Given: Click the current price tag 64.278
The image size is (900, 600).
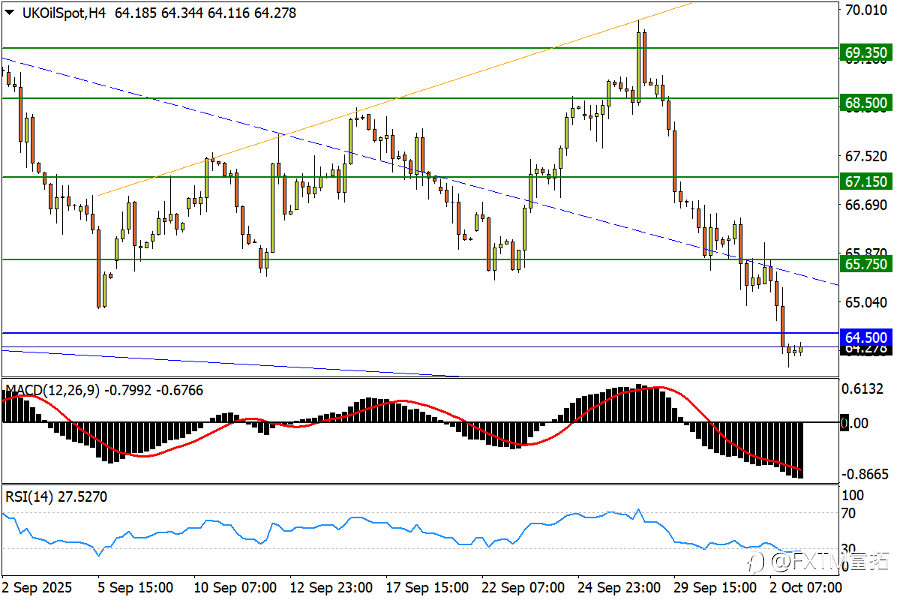Looking at the screenshot, I should tap(866, 350).
